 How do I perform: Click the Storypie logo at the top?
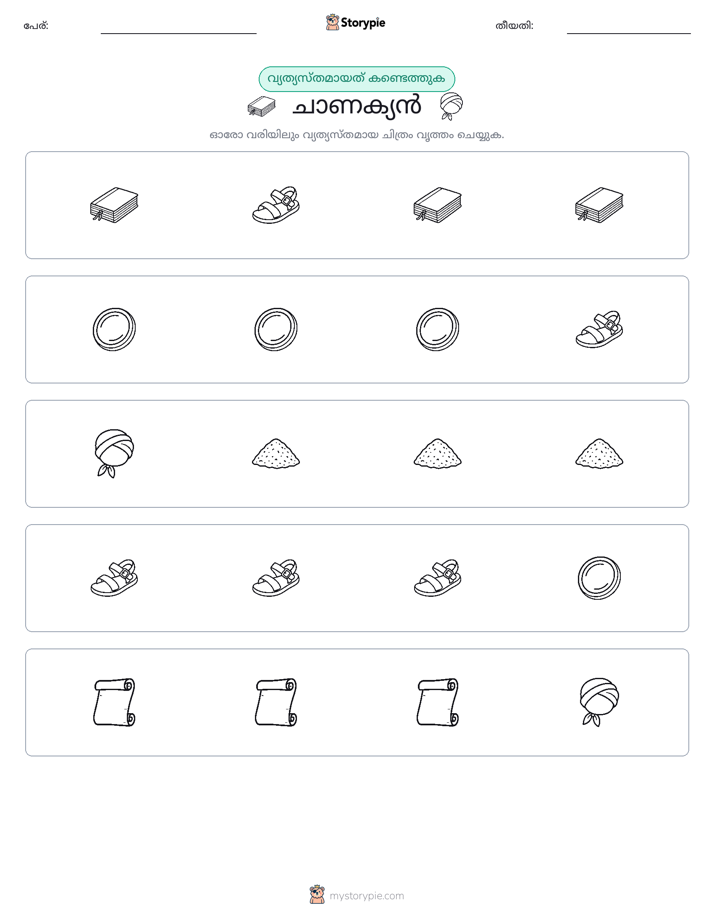(355, 23)
